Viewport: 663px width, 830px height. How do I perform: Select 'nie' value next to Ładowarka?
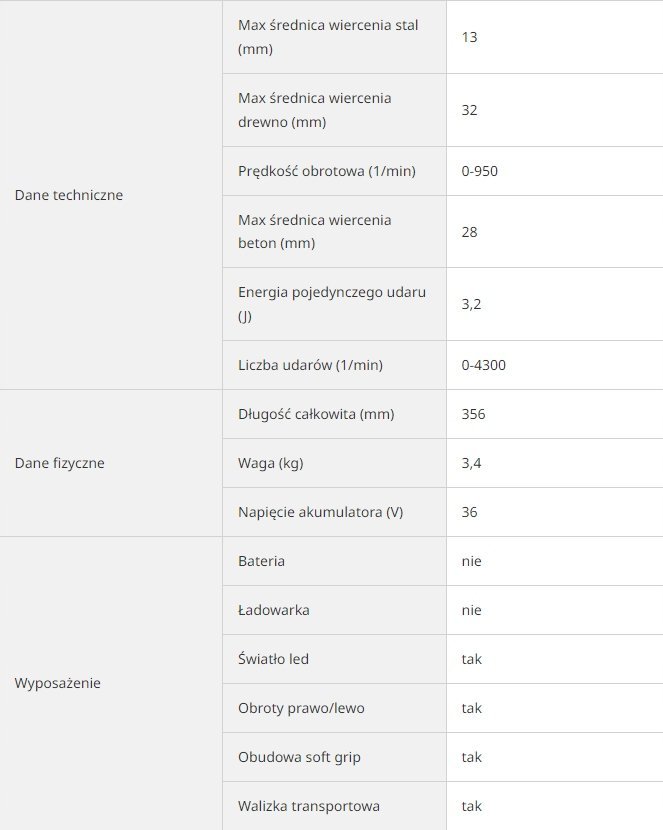(471, 610)
